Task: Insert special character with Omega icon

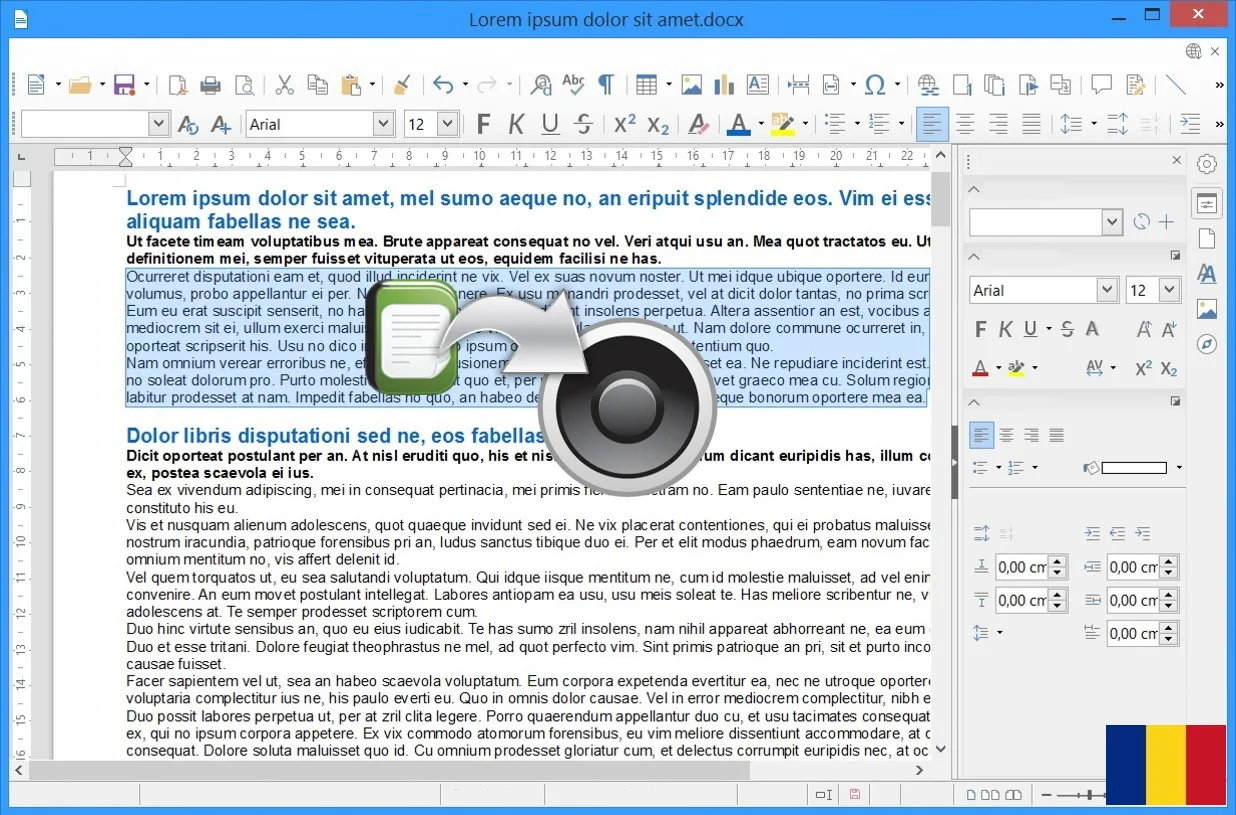Action: click(x=875, y=85)
